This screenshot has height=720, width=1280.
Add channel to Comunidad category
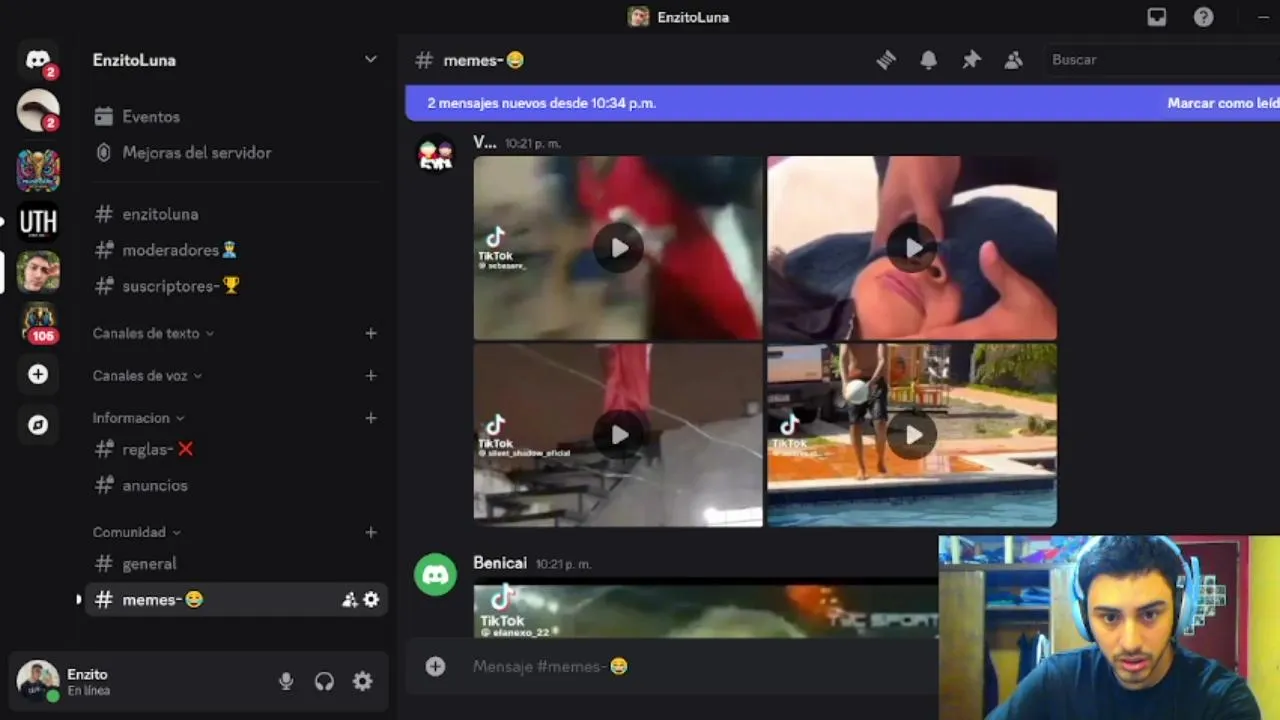coord(371,532)
